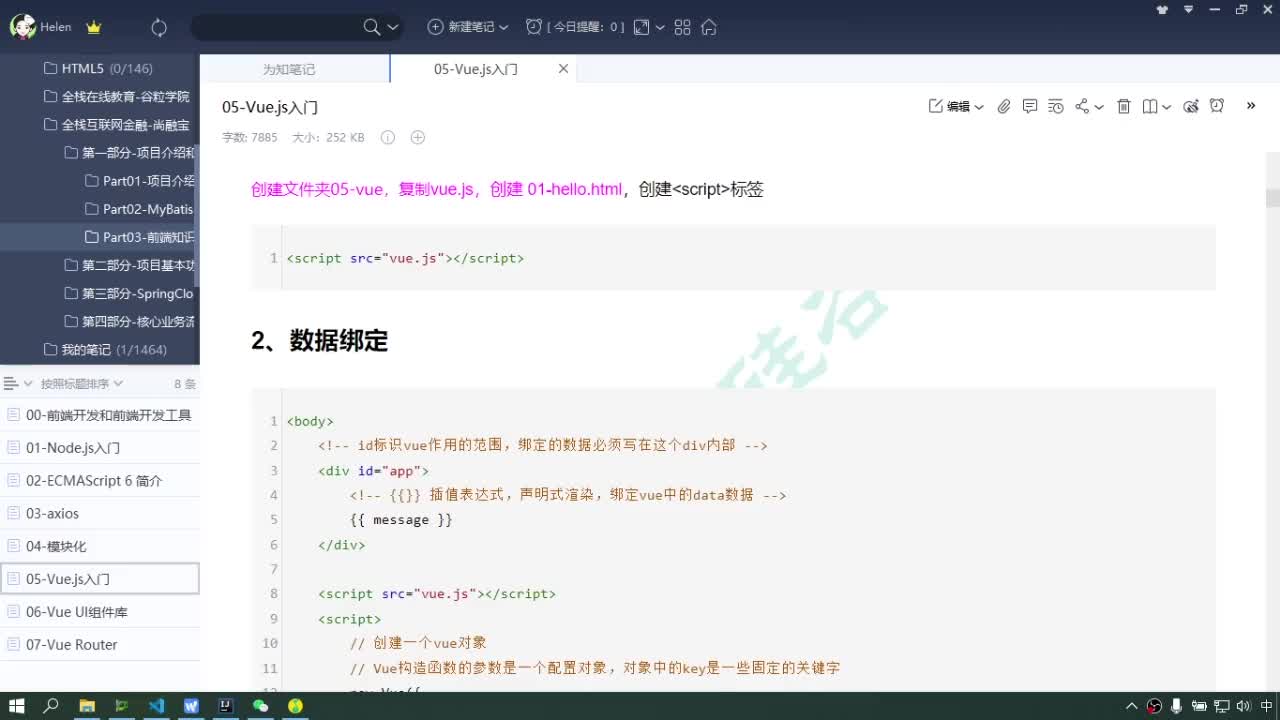Expand the dropdown beside the new-window icon
Viewport: 1280px width, 720px height.
(x=660, y=28)
